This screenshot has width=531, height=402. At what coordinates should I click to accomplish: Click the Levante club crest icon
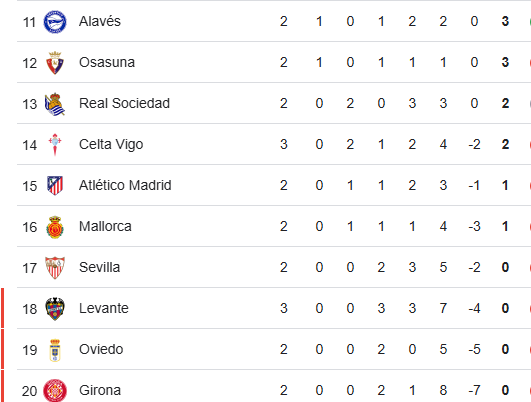[x=55, y=309]
